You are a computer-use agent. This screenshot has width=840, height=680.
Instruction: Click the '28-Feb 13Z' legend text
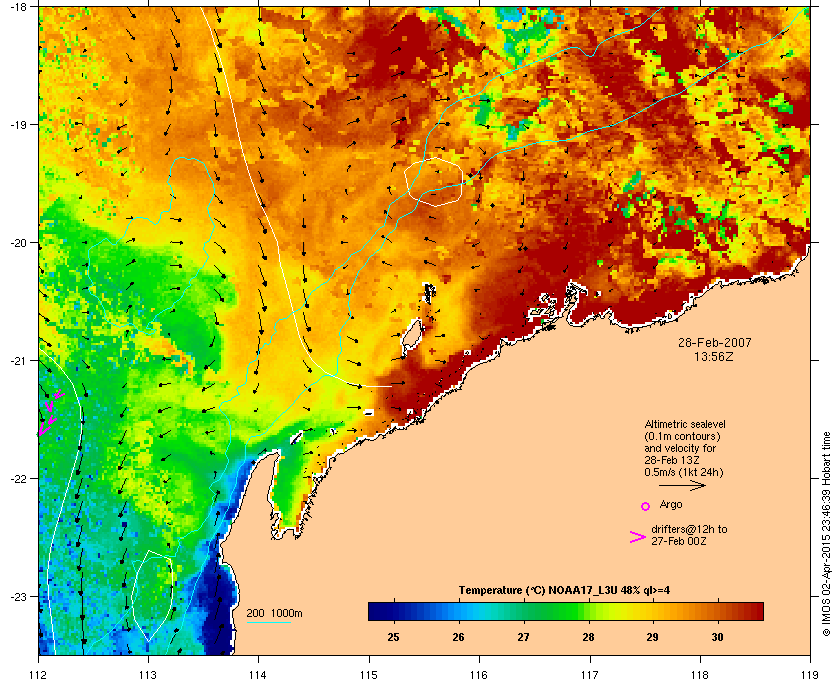pyautogui.click(x=672, y=460)
